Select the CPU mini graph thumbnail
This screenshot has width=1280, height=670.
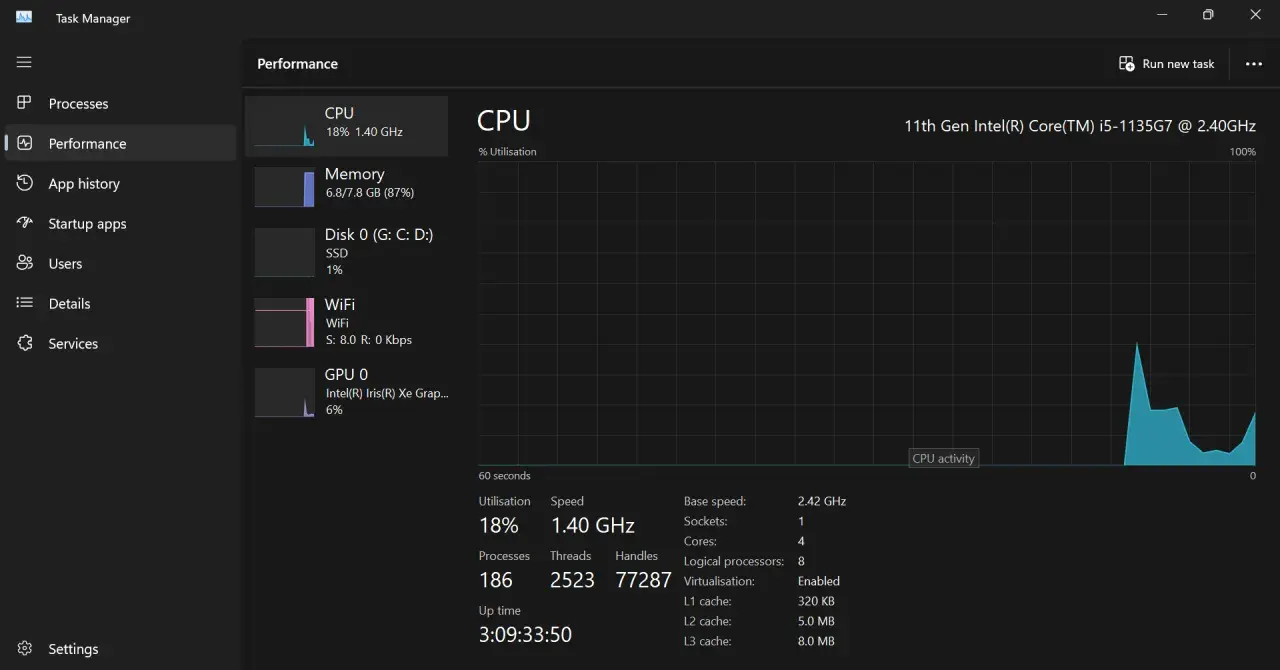coord(284,126)
